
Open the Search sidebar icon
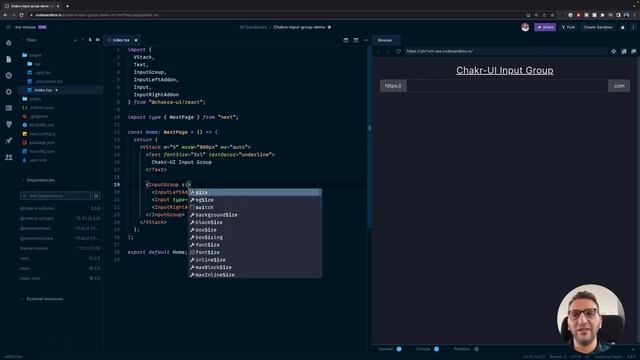(9, 76)
